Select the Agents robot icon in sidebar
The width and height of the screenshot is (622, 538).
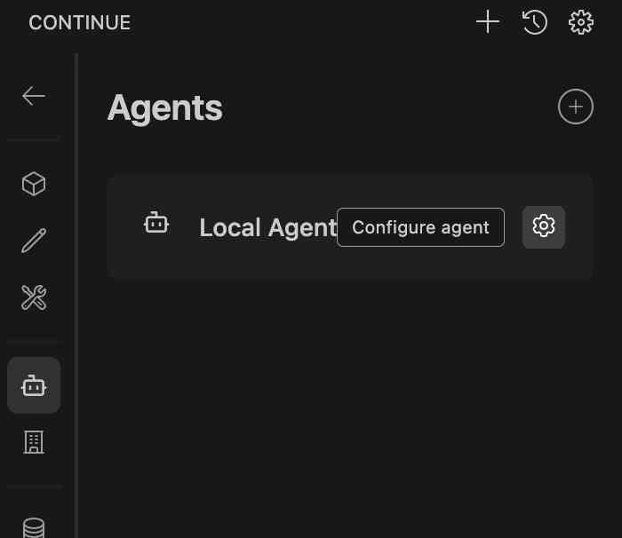pos(34,385)
